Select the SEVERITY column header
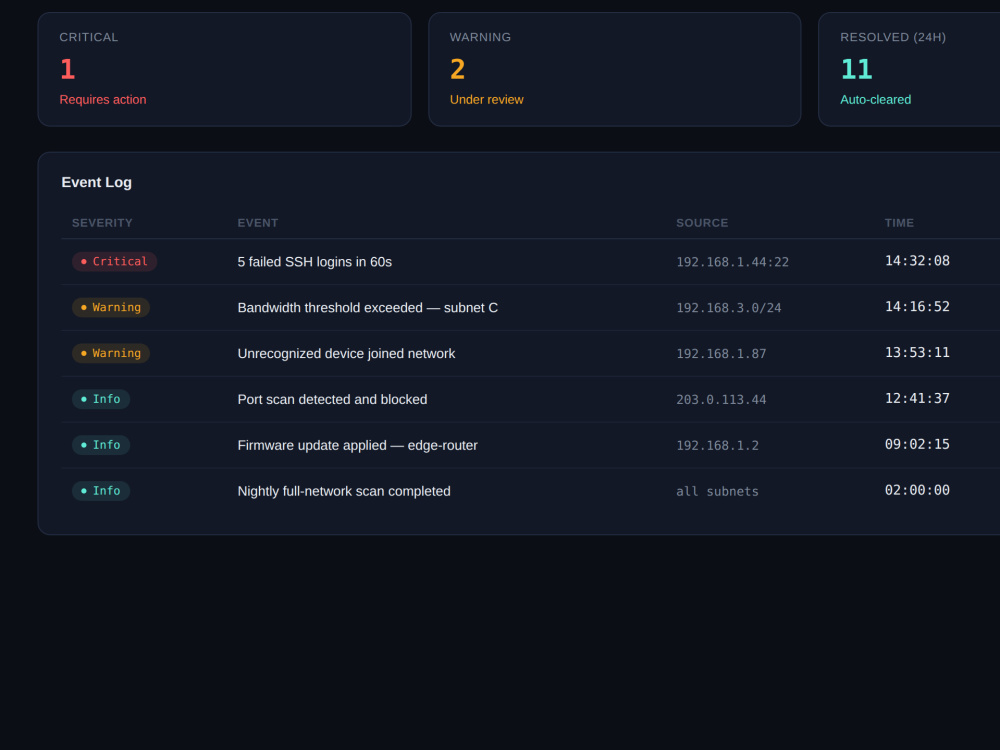 102,223
